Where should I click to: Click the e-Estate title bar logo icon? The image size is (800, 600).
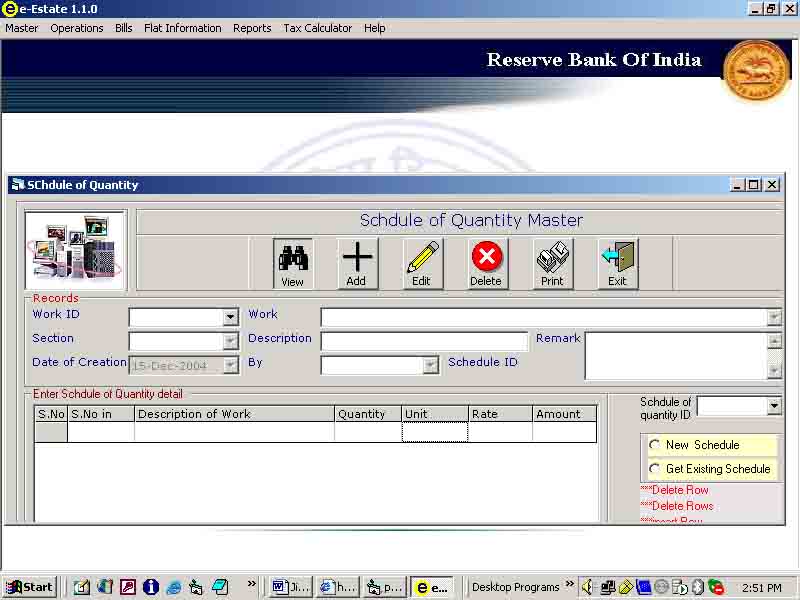9,9
